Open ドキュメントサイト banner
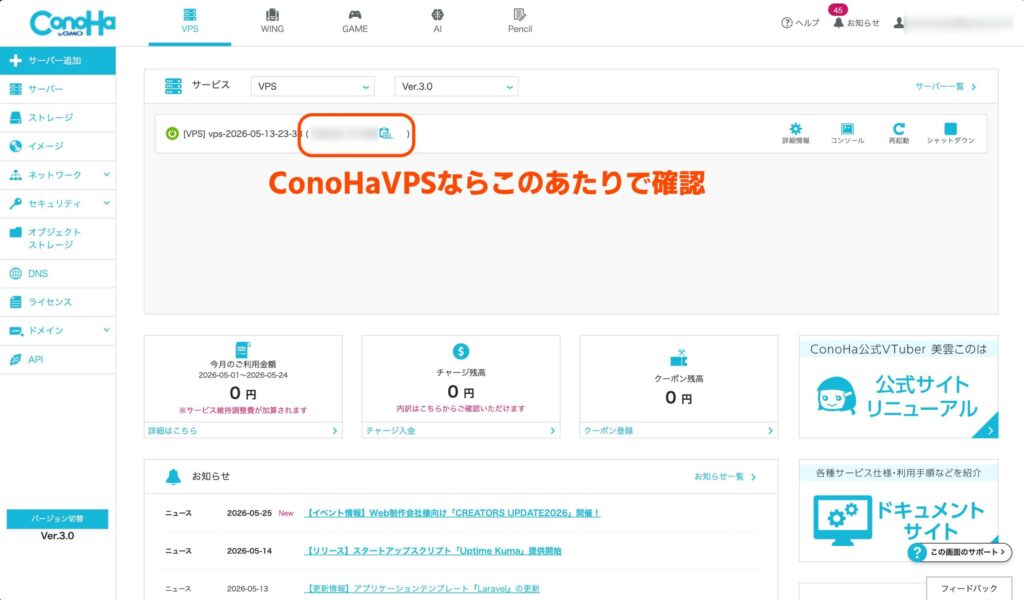Viewport: 1024px width, 600px height. point(898,511)
